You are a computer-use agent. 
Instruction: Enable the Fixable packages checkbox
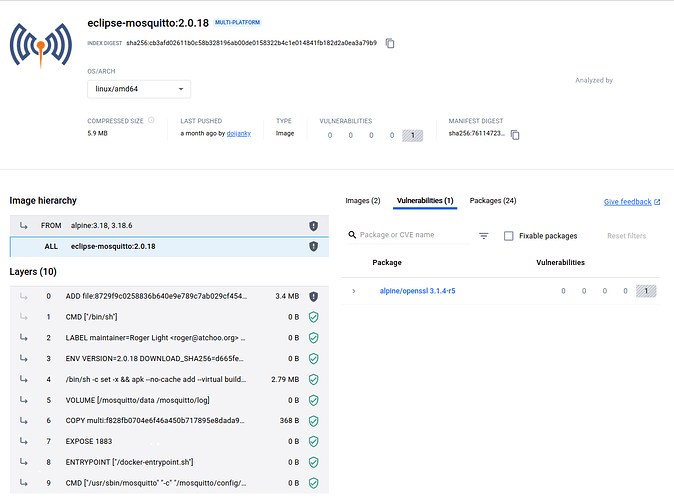tap(509, 236)
